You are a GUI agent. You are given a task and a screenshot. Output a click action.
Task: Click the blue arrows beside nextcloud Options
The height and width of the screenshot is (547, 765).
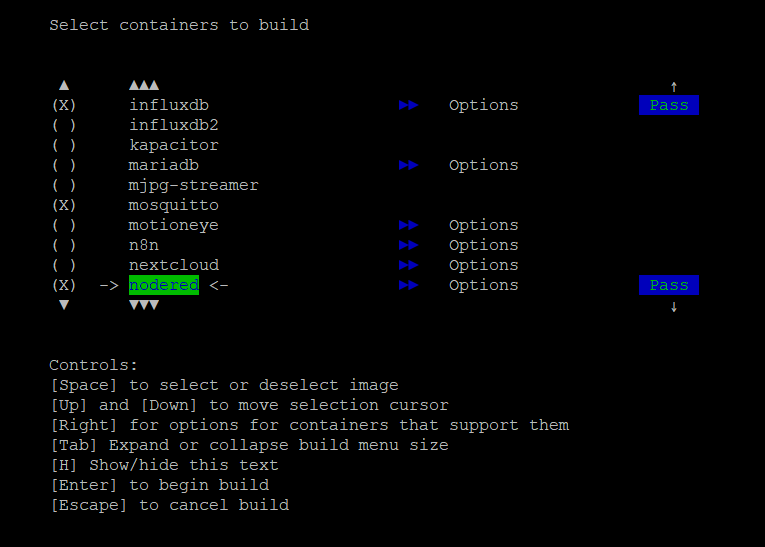click(408, 265)
